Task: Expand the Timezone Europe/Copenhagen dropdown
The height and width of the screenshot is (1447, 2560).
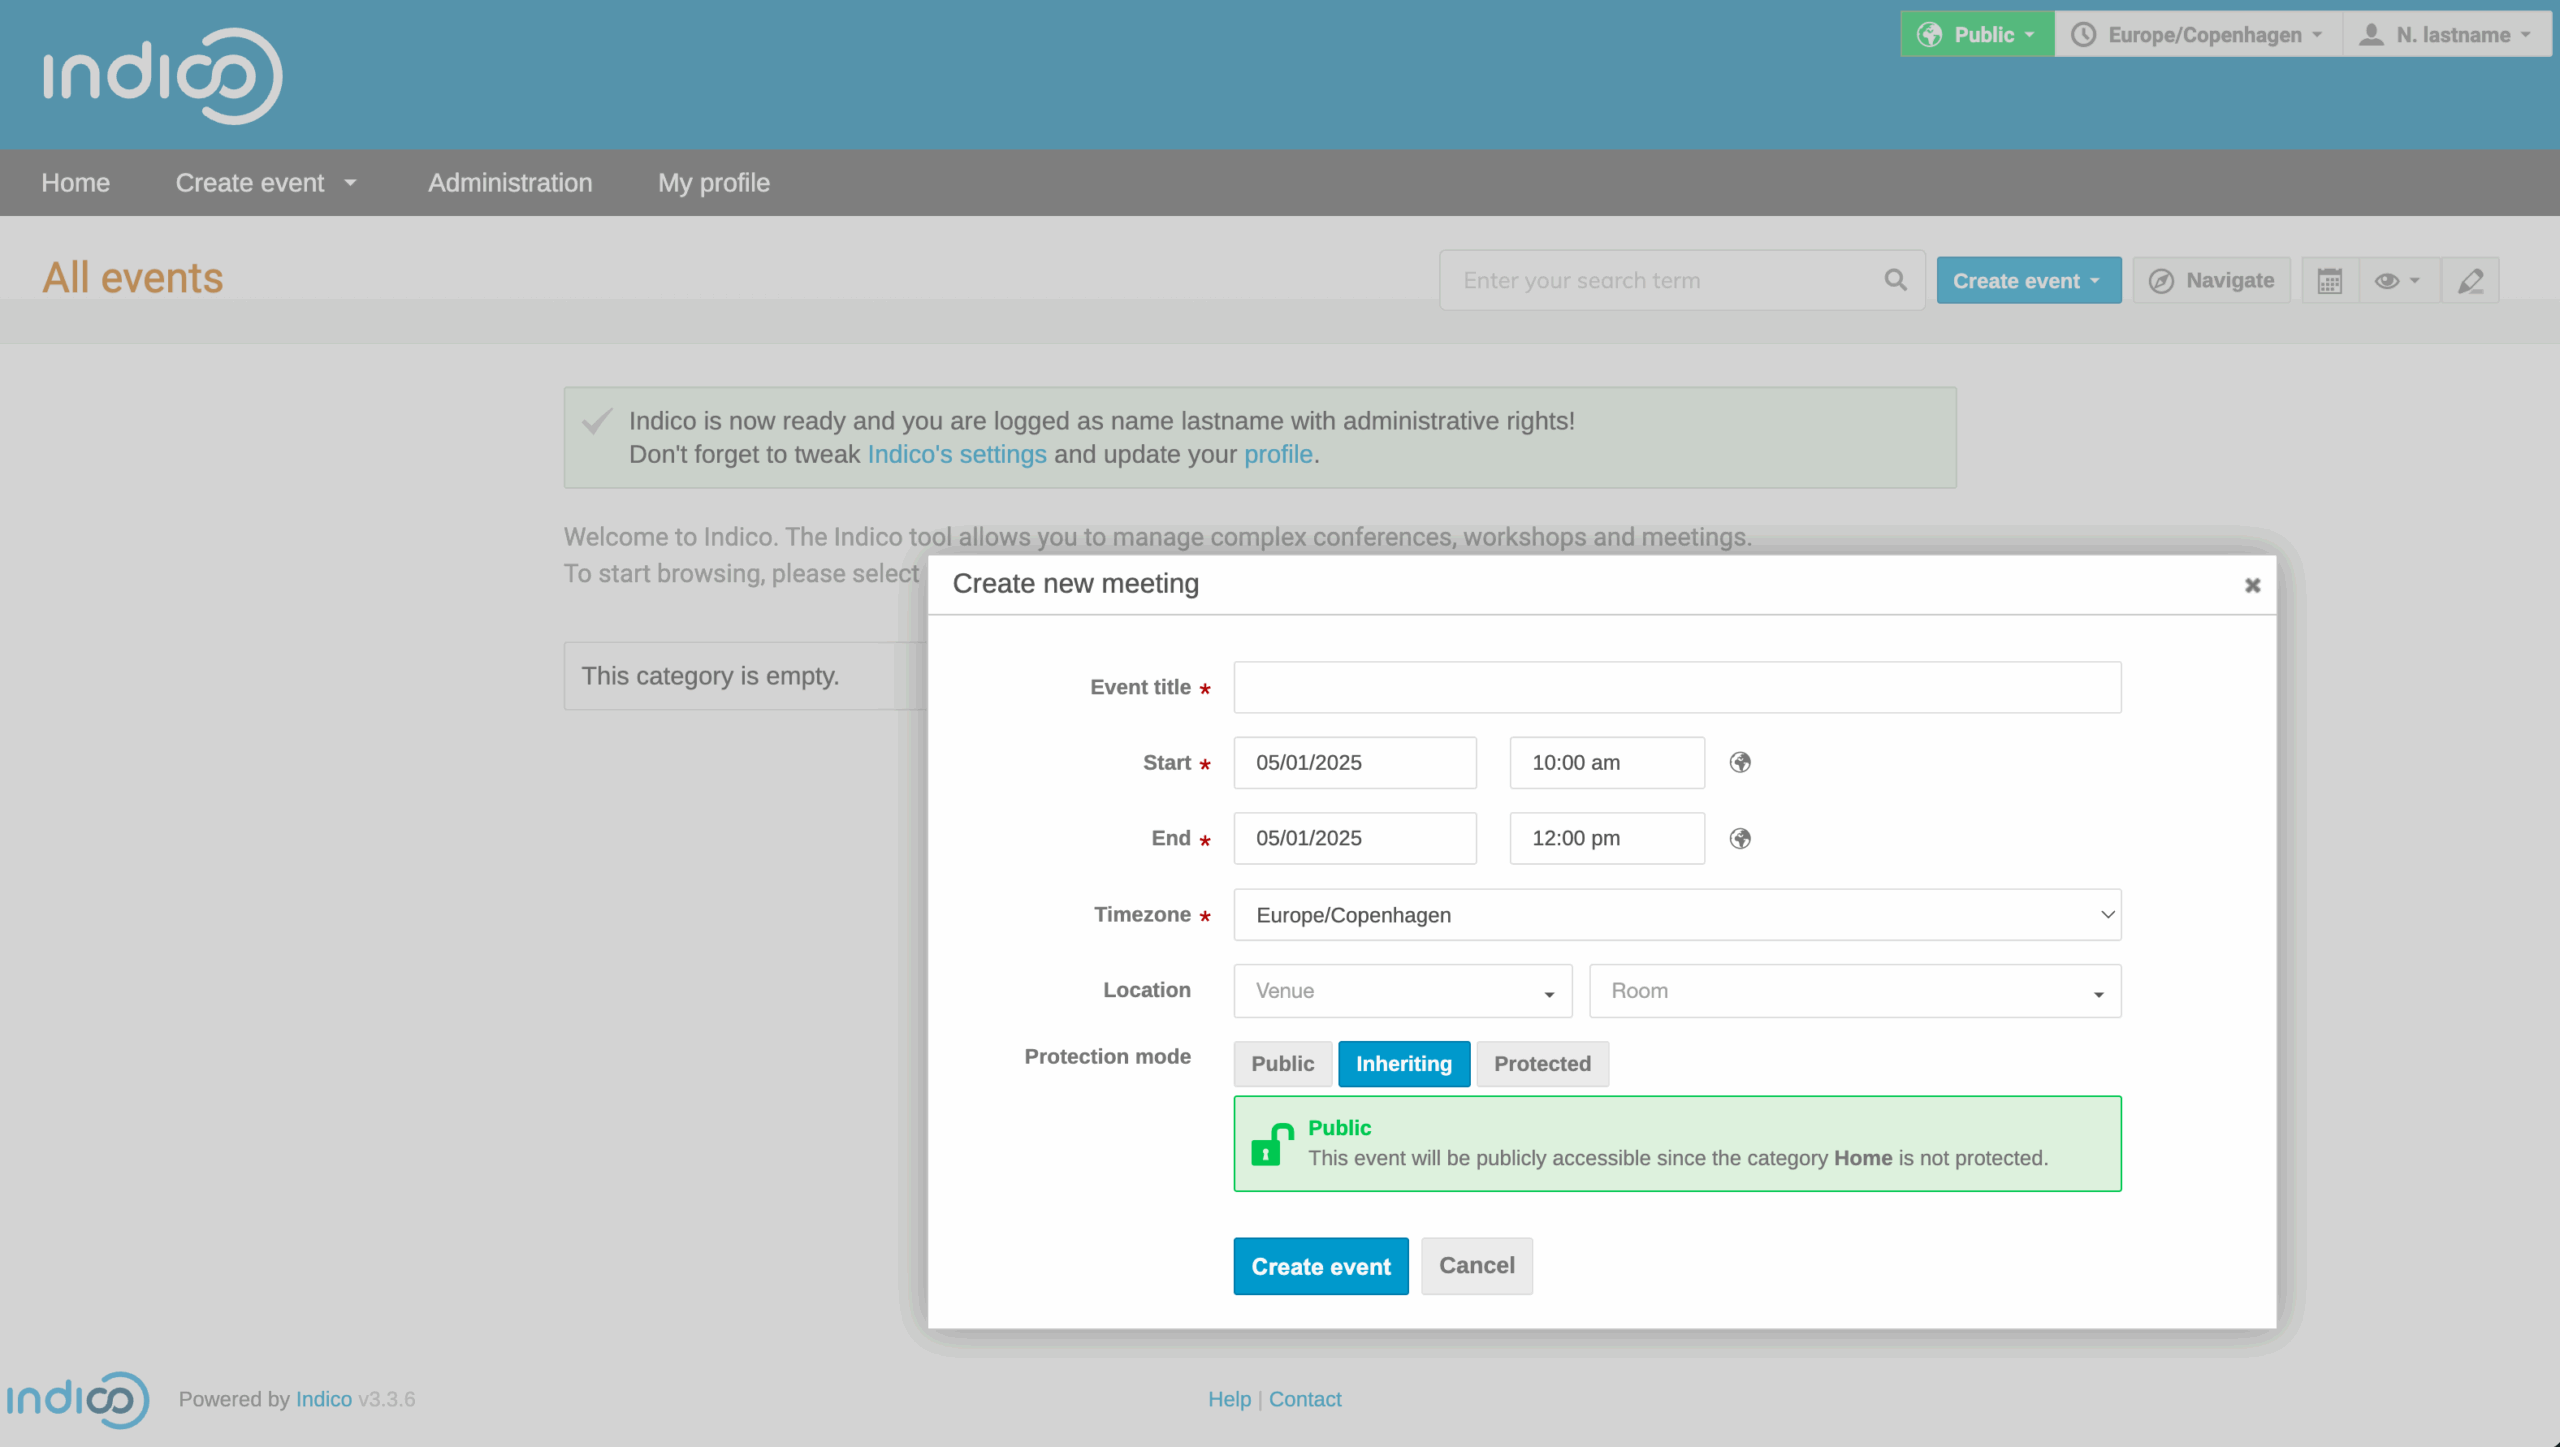Action: [x=1677, y=915]
